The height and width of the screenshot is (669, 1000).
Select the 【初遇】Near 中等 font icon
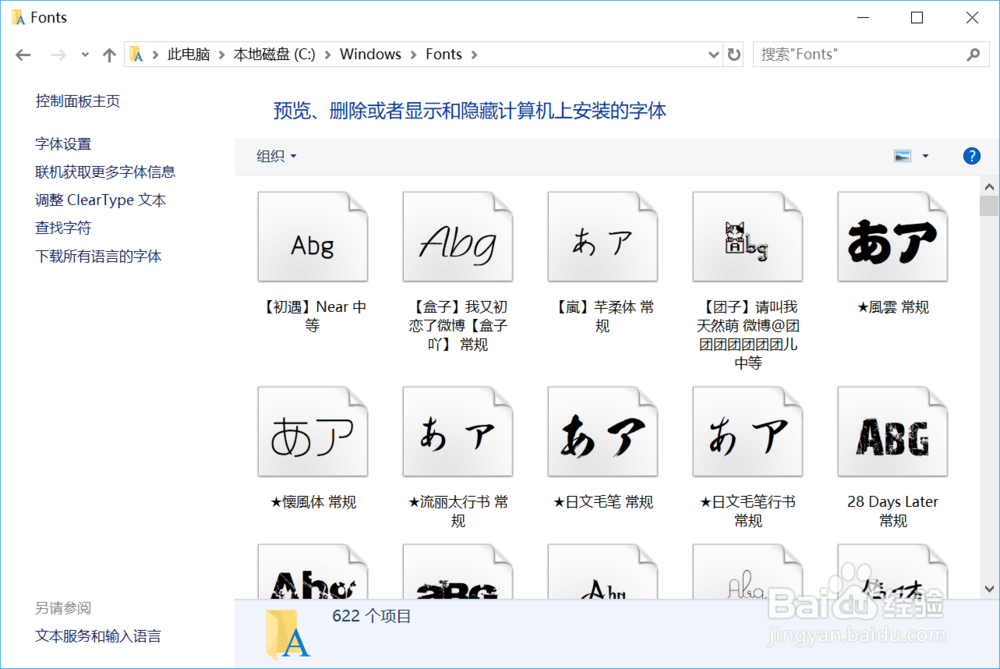pyautogui.click(x=312, y=237)
